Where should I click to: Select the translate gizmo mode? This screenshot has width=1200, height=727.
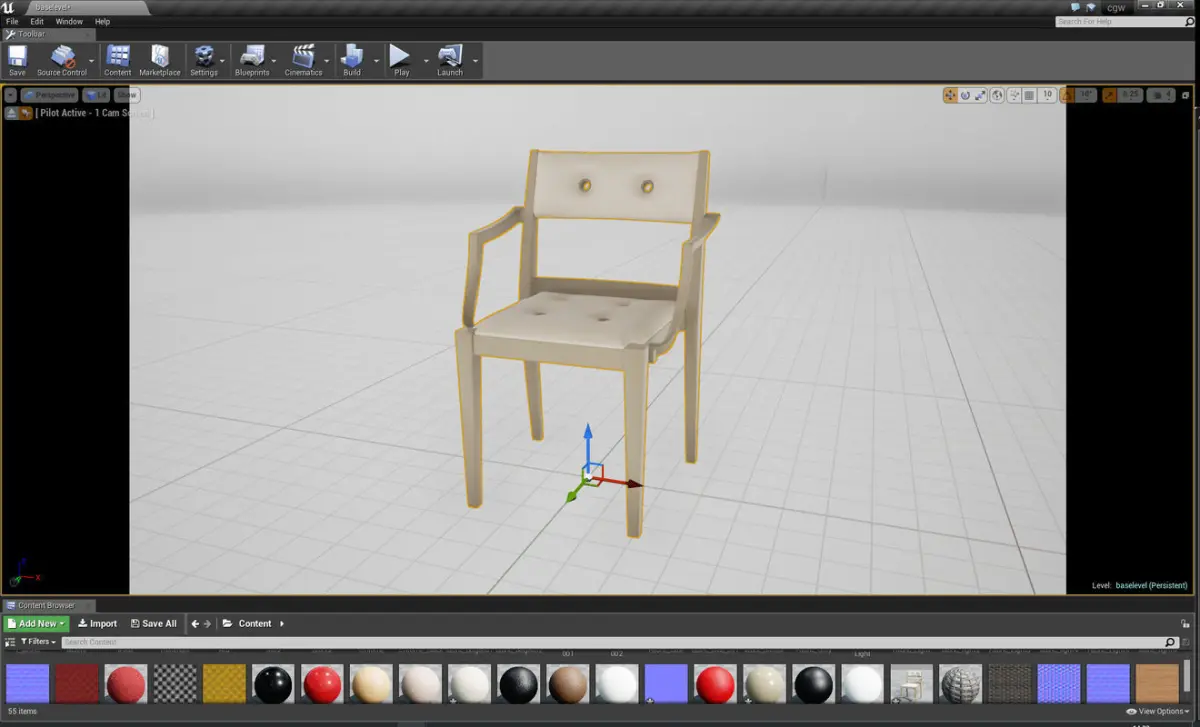(x=950, y=95)
